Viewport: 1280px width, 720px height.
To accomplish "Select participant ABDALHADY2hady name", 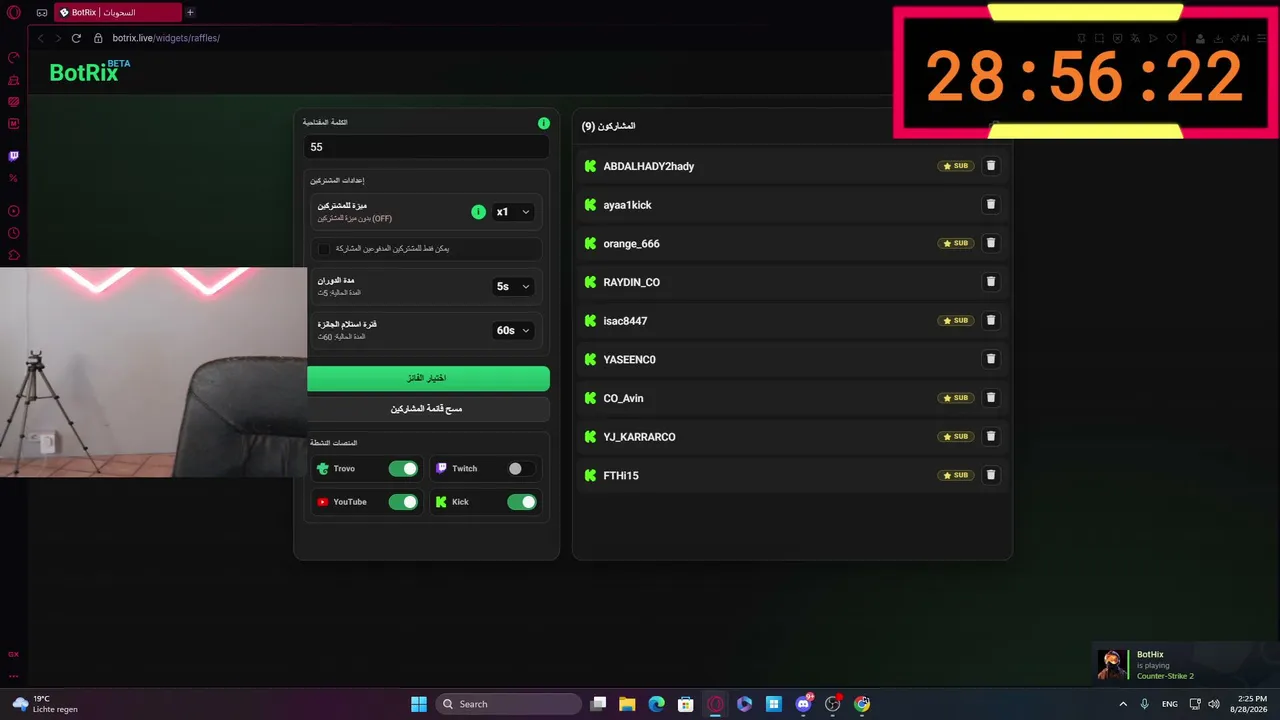I will click(648, 166).
